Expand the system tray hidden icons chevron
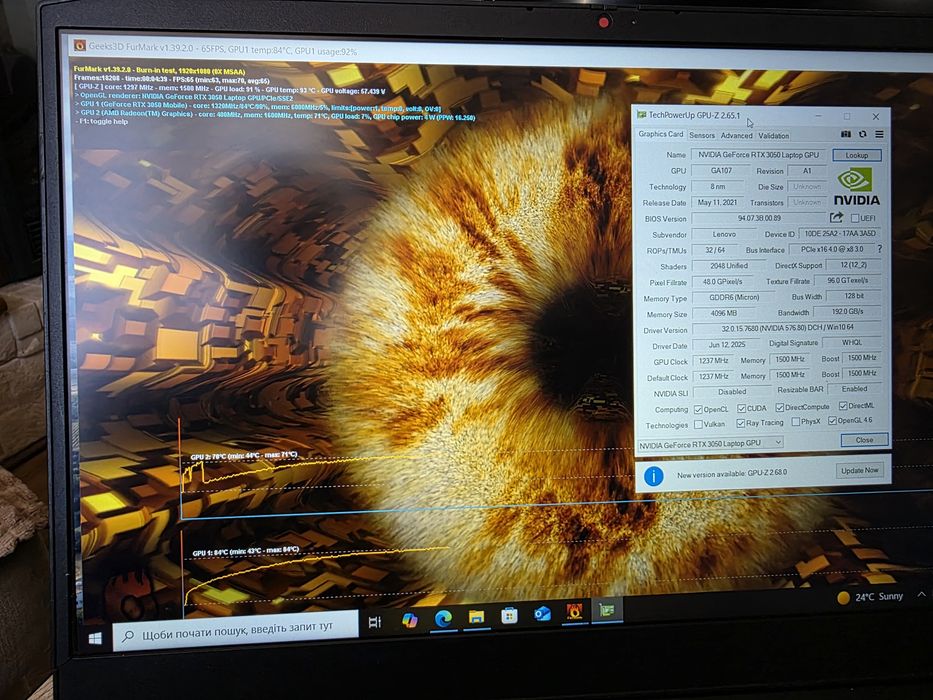The image size is (933, 700). 921,593
